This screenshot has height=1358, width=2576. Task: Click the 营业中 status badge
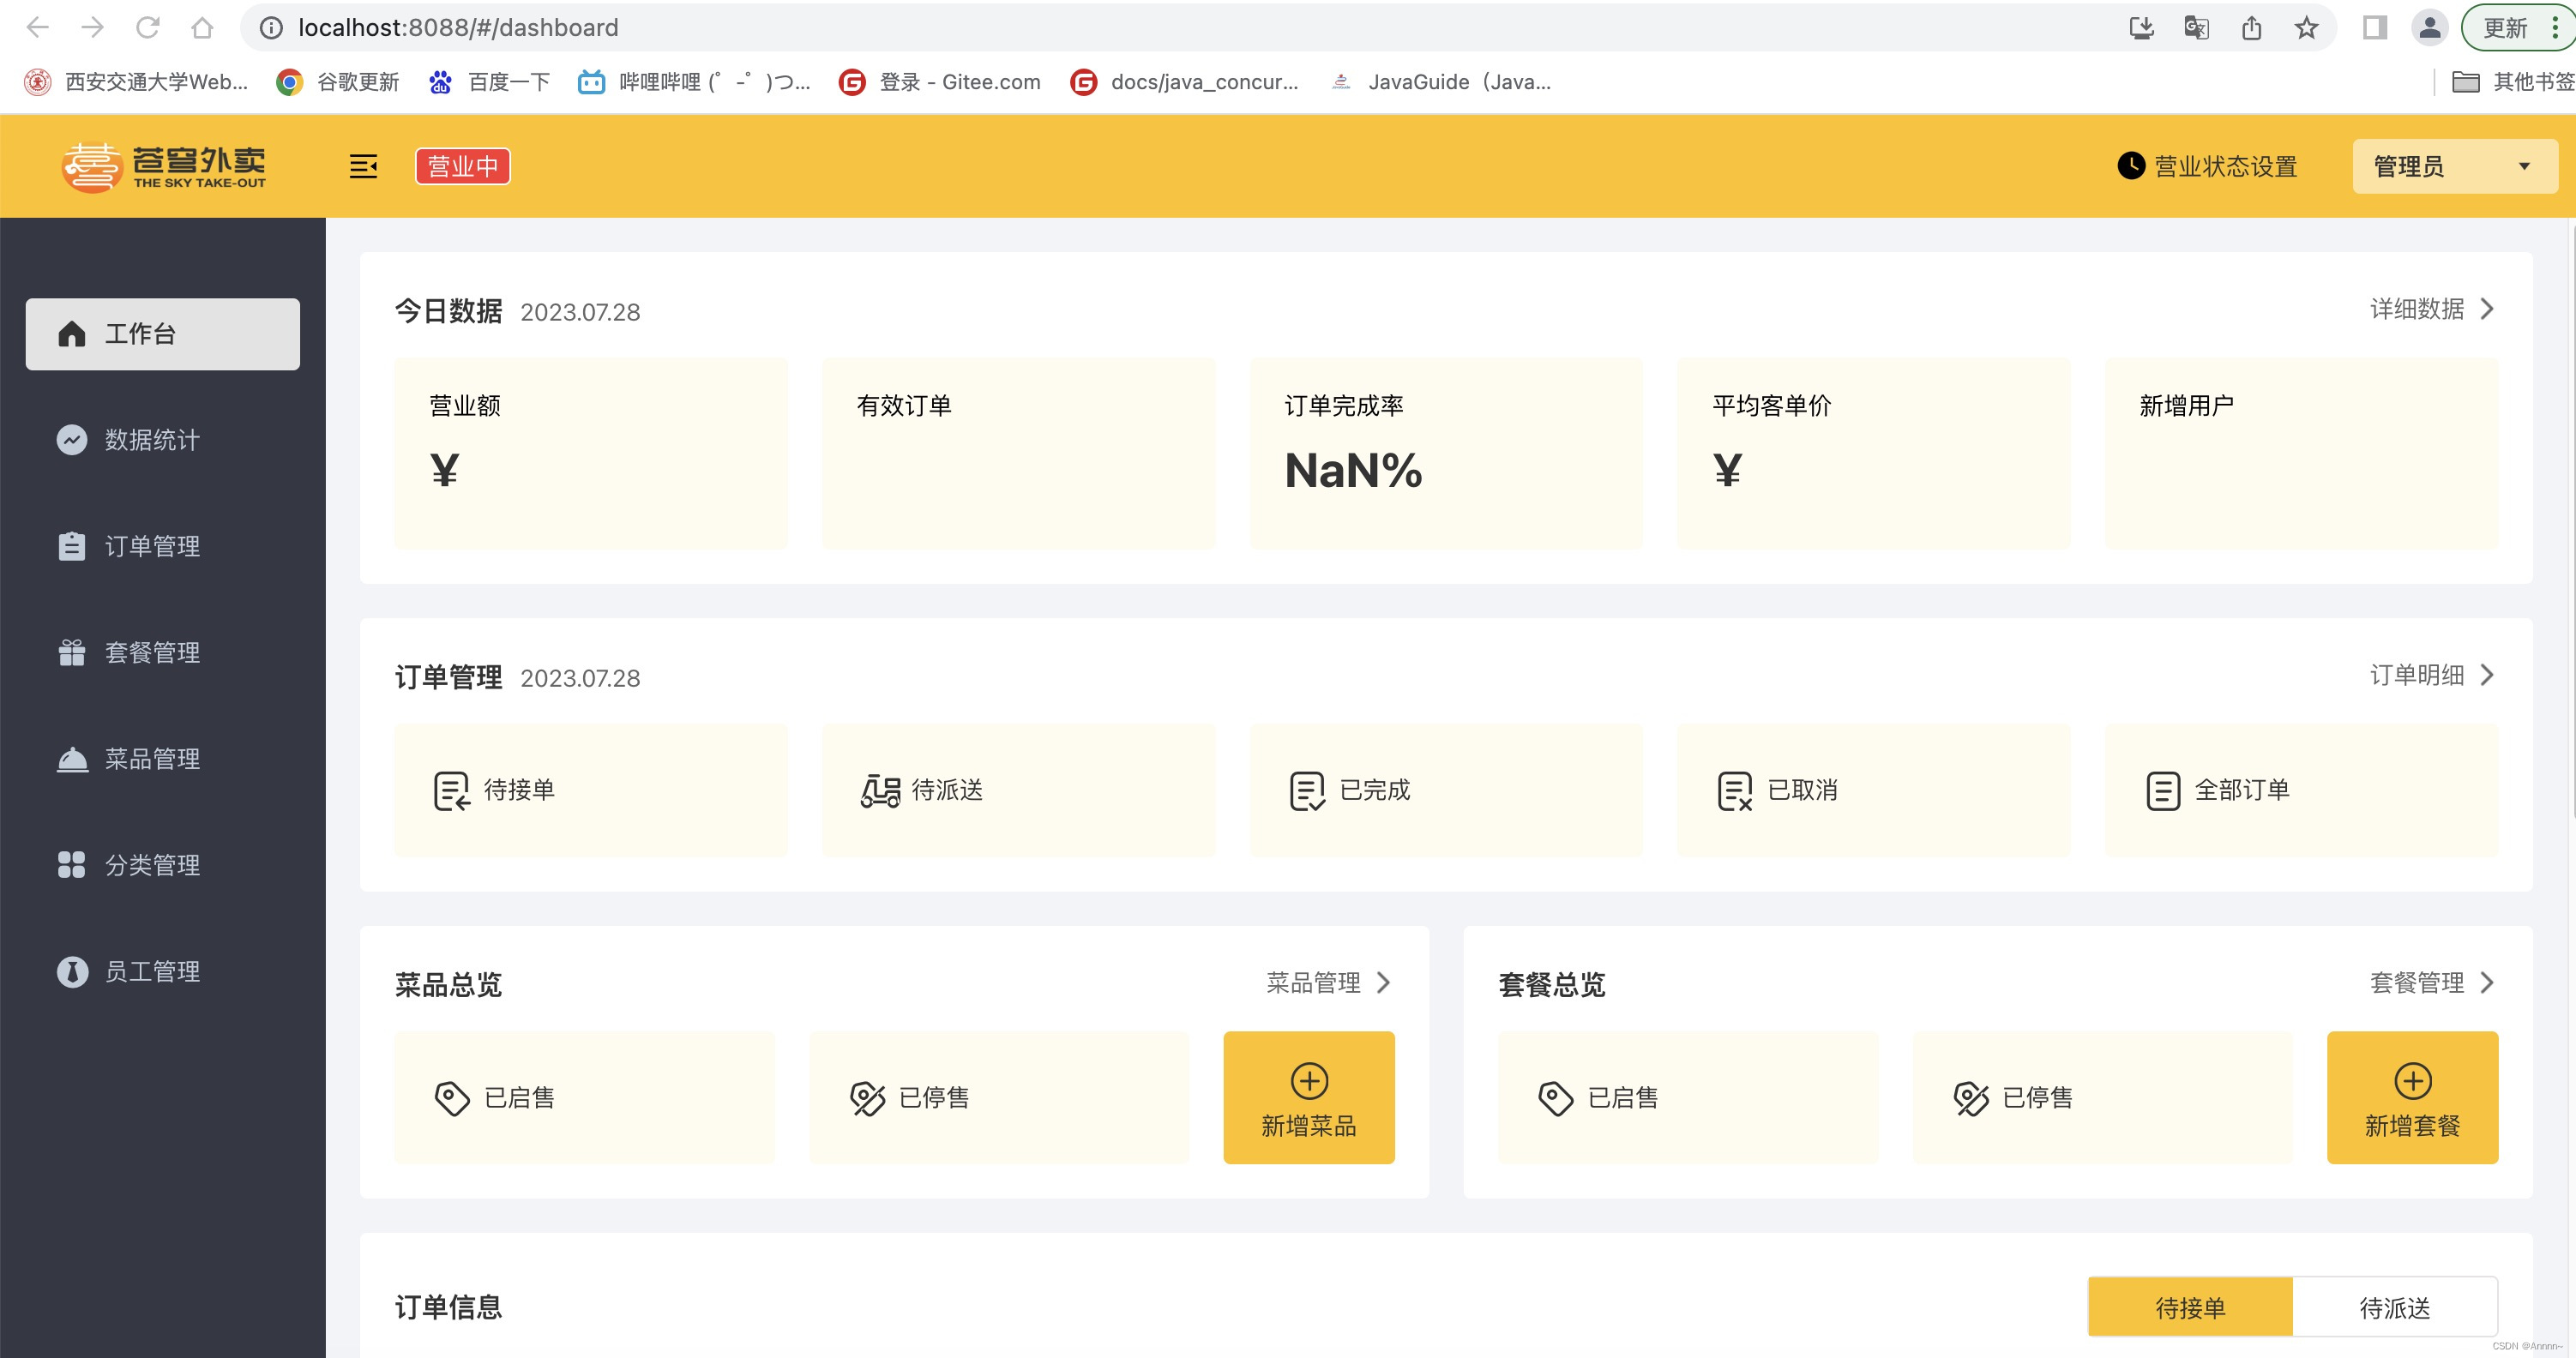click(463, 166)
